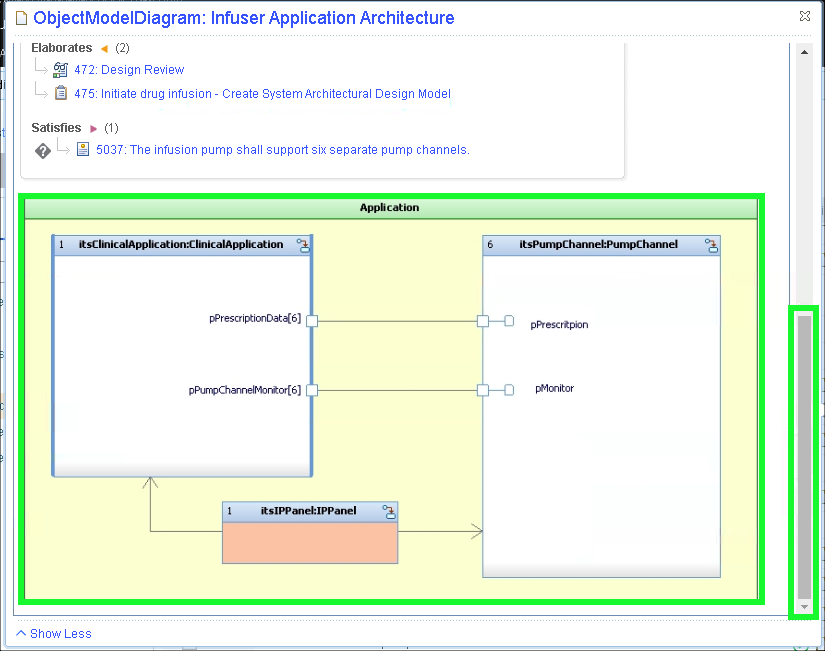This screenshot has width=825, height=651.
Task: Click the scrollbar down arrow
Action: tap(804, 607)
